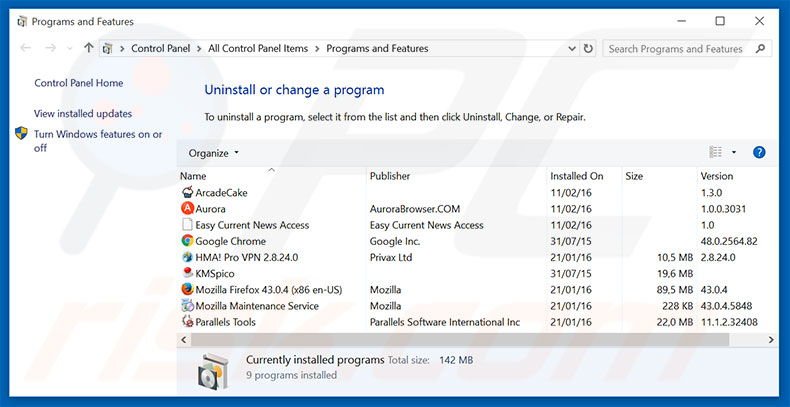This screenshot has height=407, width=790.
Task: Click version 48.0.2564.82
Action: pyautogui.click(x=729, y=241)
